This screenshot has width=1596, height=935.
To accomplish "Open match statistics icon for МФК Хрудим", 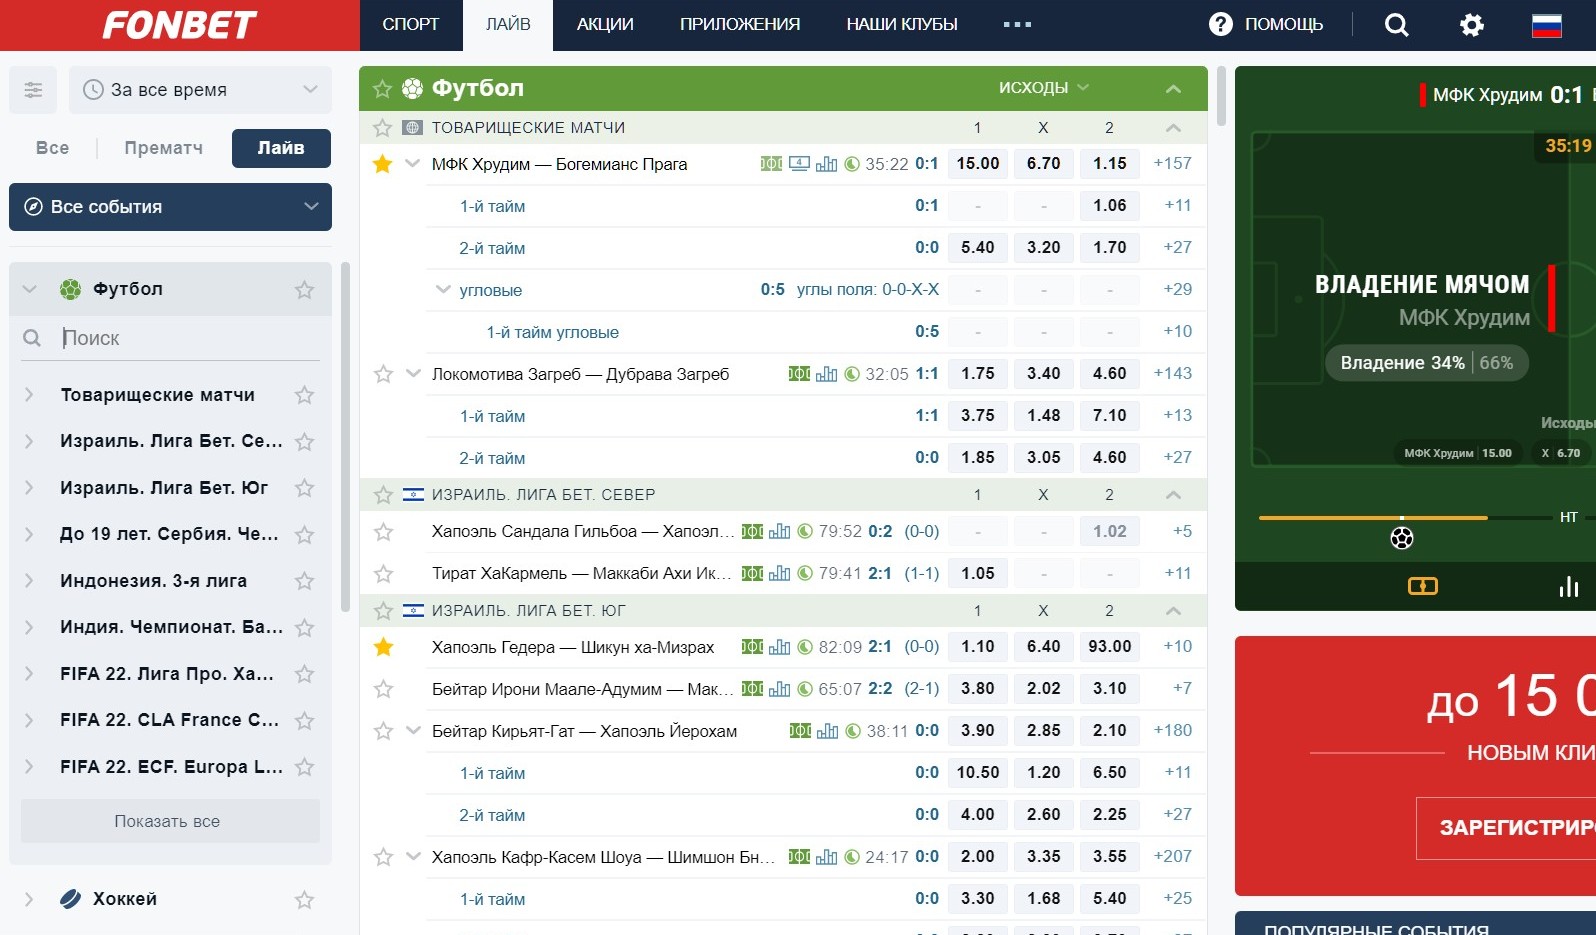I will click(826, 164).
